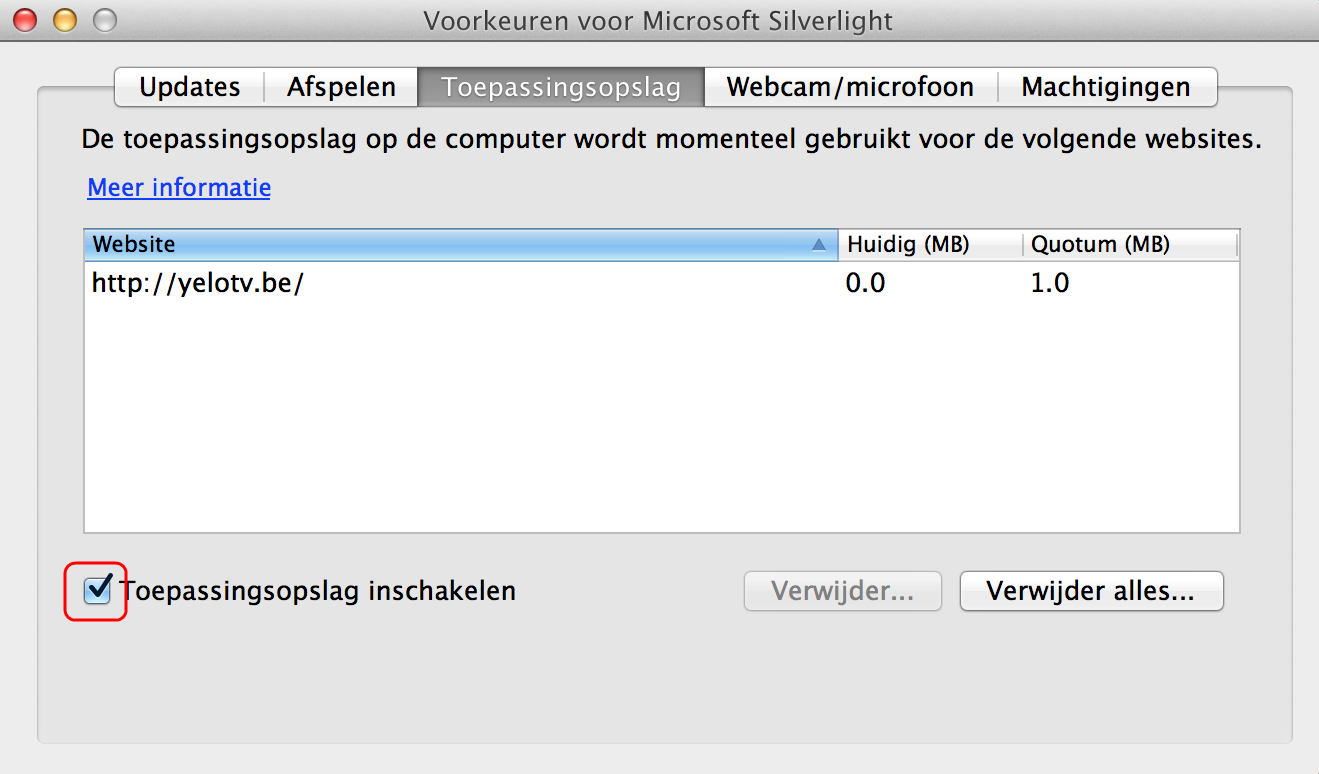Click the greyed-out Verwijder... button
1319x774 pixels.
click(x=843, y=591)
